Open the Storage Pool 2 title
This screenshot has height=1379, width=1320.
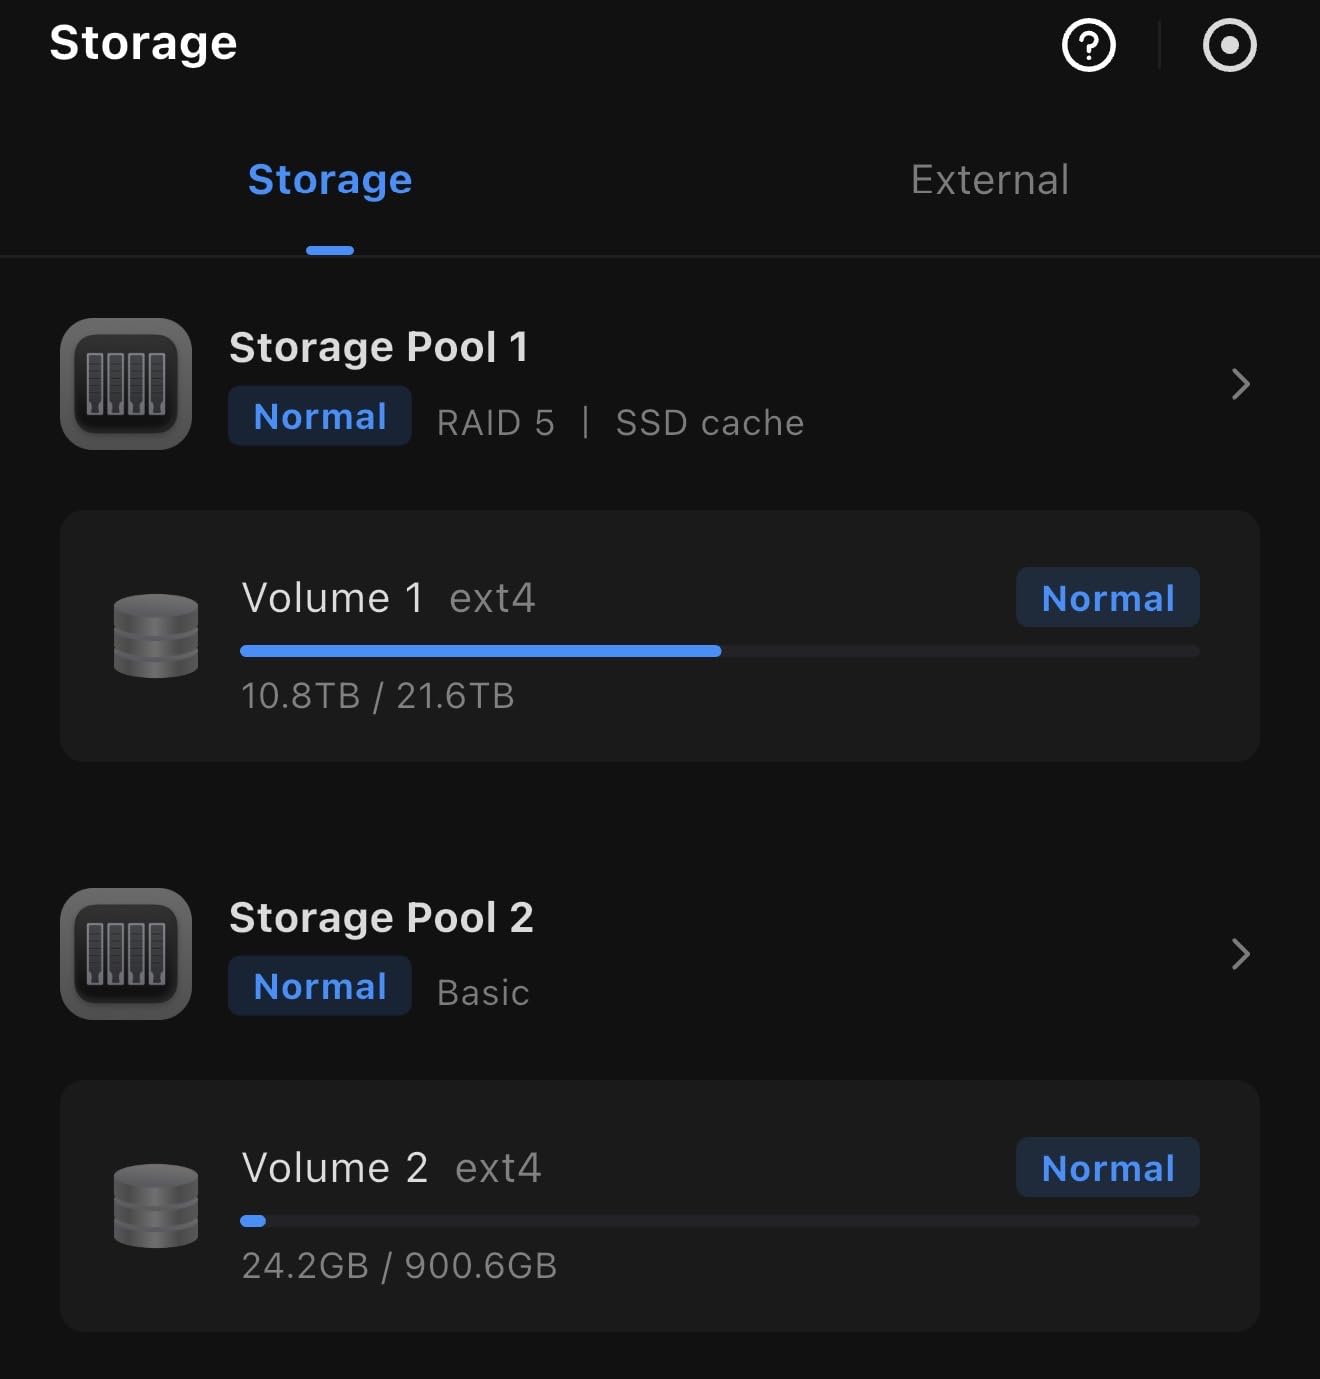(381, 917)
